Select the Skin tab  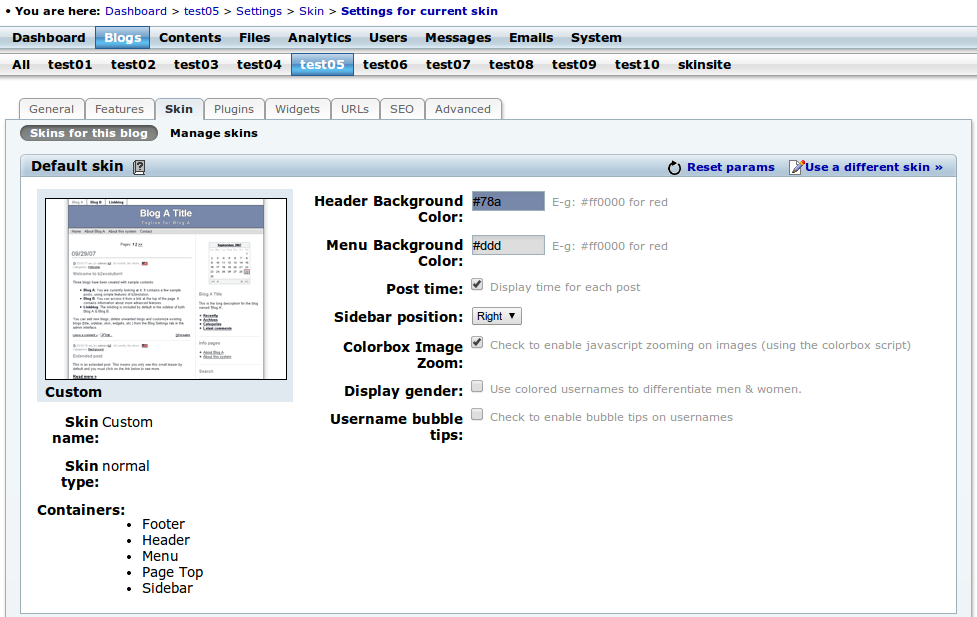(179, 109)
